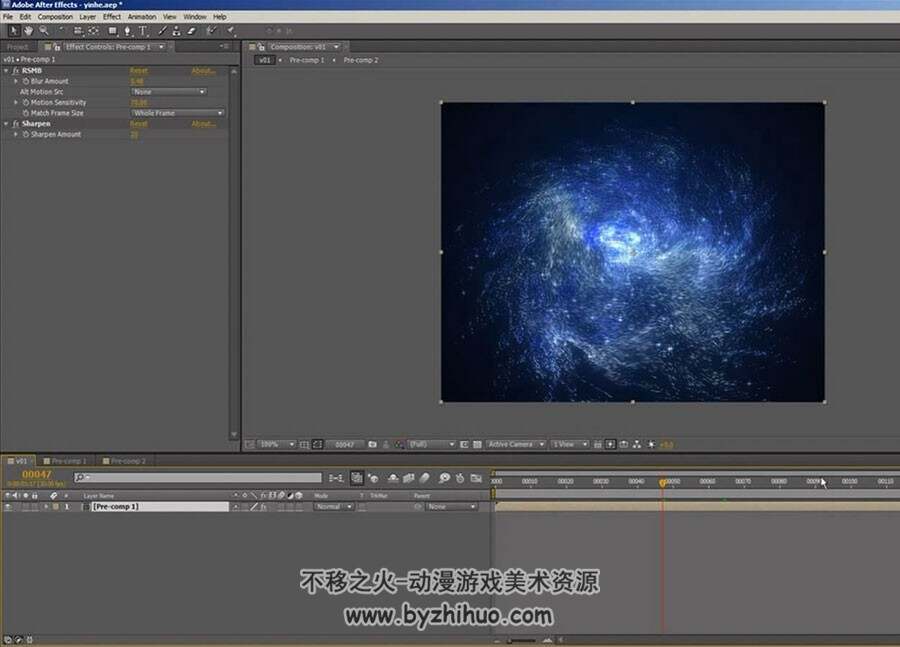Collapse the RSMB effect group
Screen dimensions: 900x647
click(x=6, y=71)
